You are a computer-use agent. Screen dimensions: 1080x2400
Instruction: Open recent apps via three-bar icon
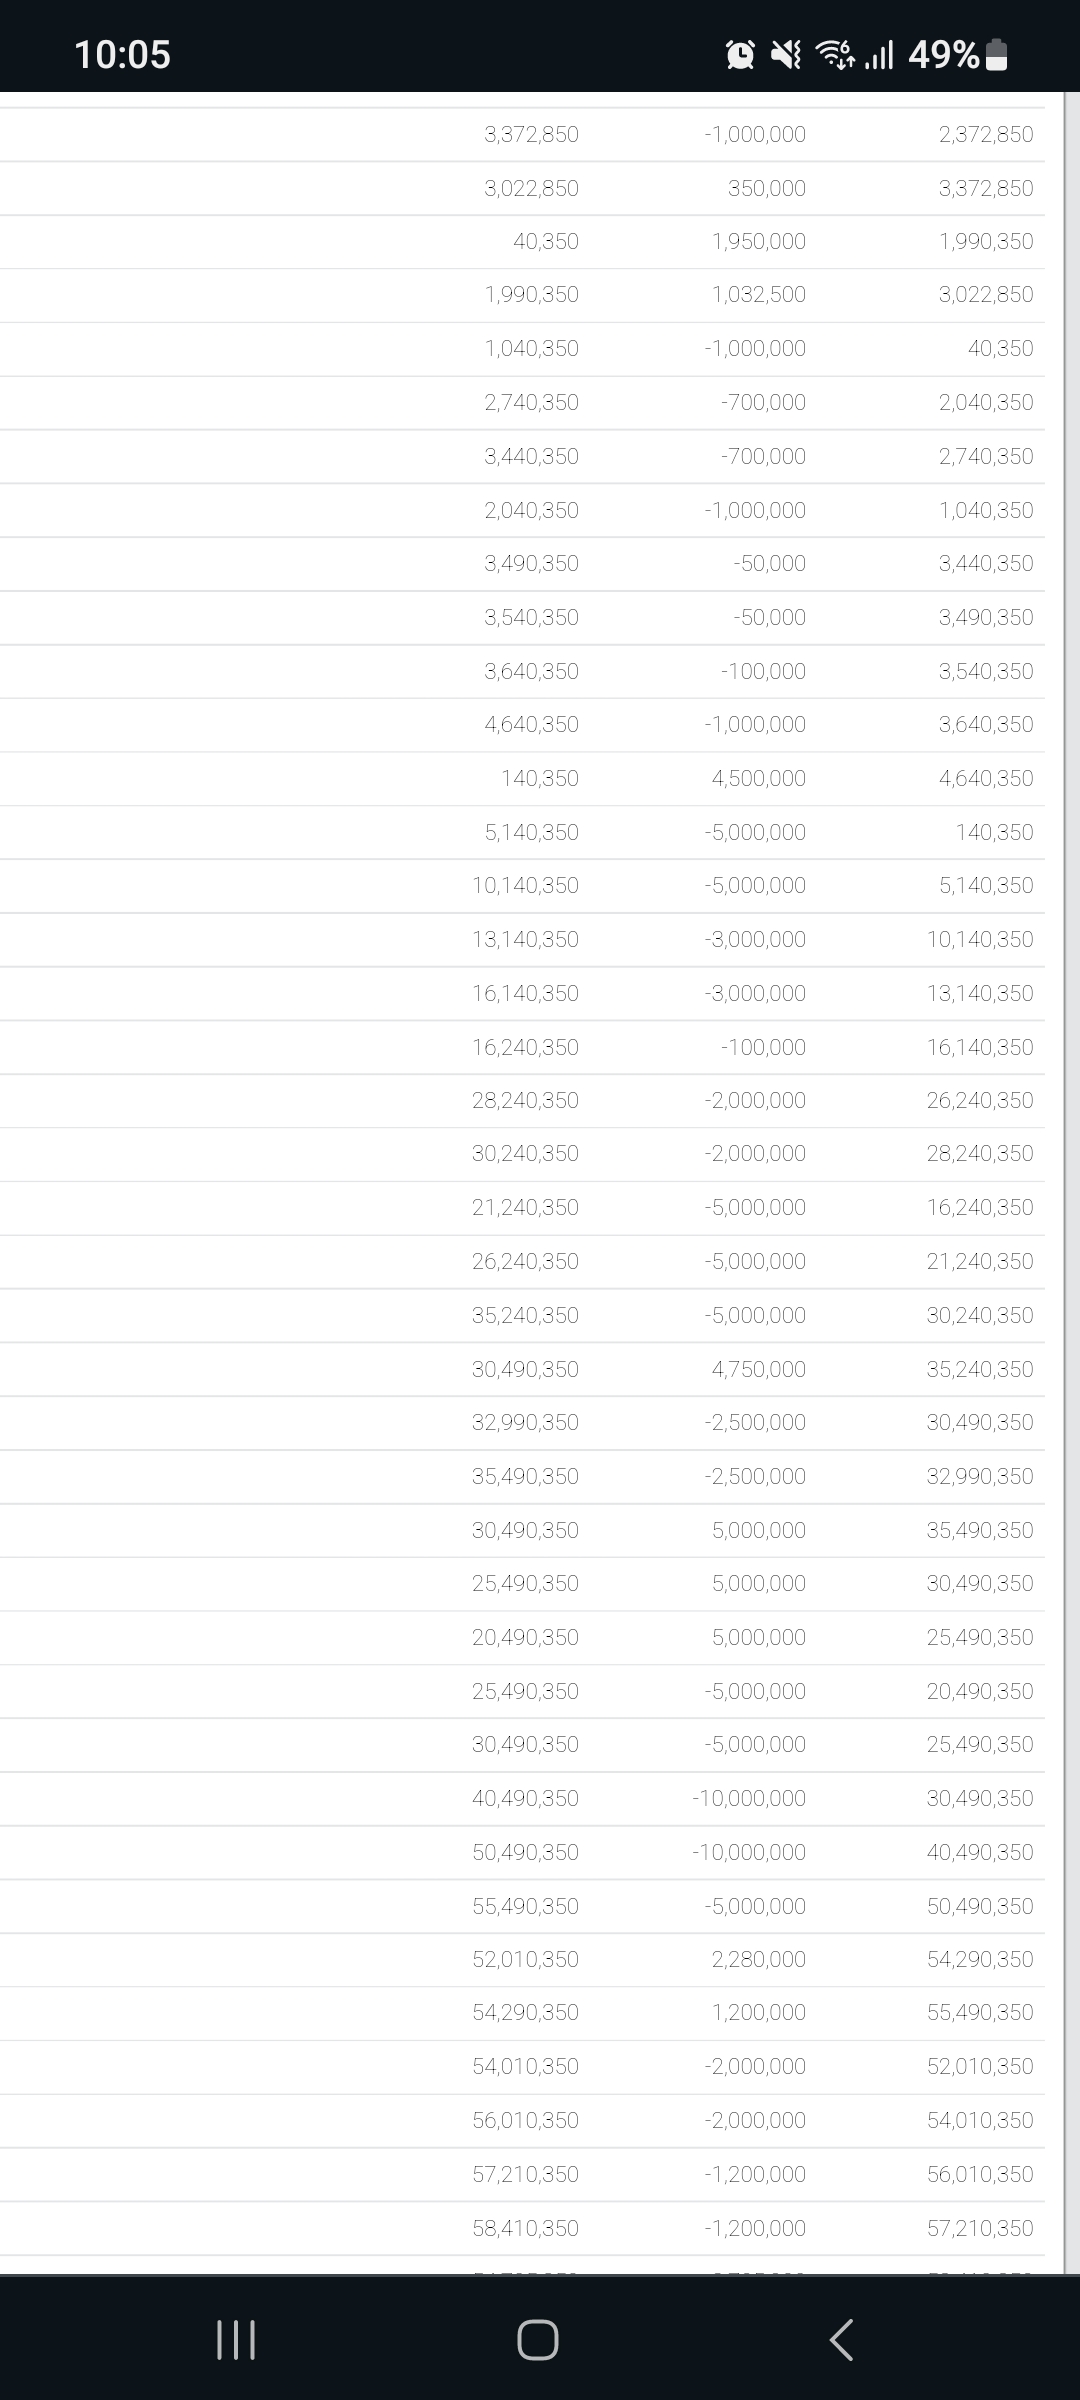(236, 2340)
